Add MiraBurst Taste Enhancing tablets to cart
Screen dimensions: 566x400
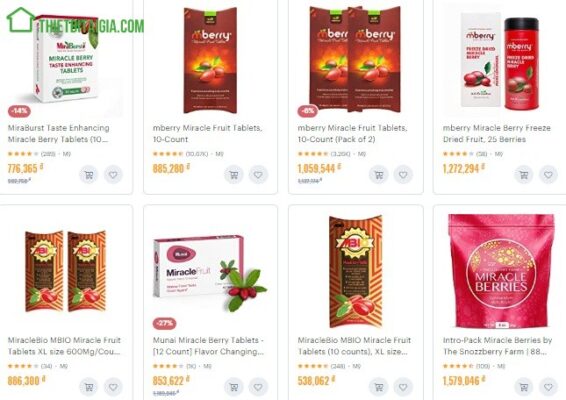[89, 175]
